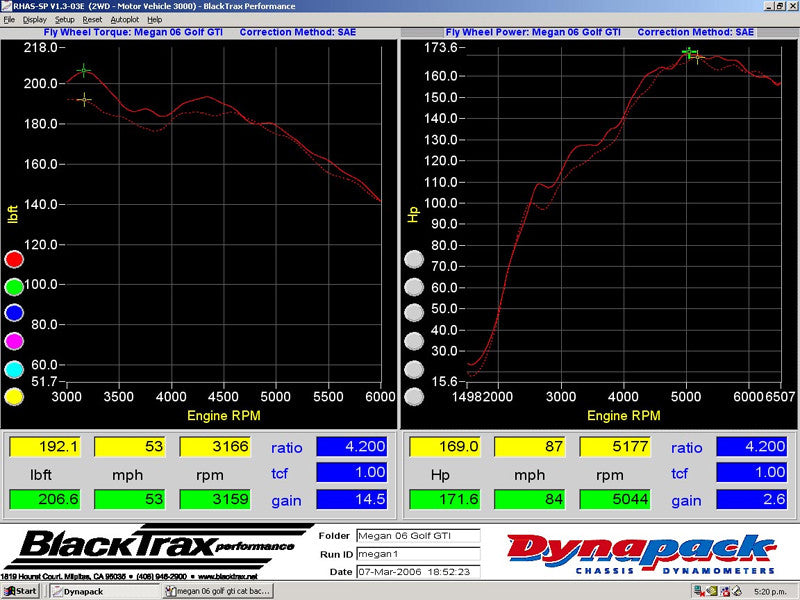Click the top gray circle on power graph
This screenshot has width=800, height=600.
(x=414, y=260)
